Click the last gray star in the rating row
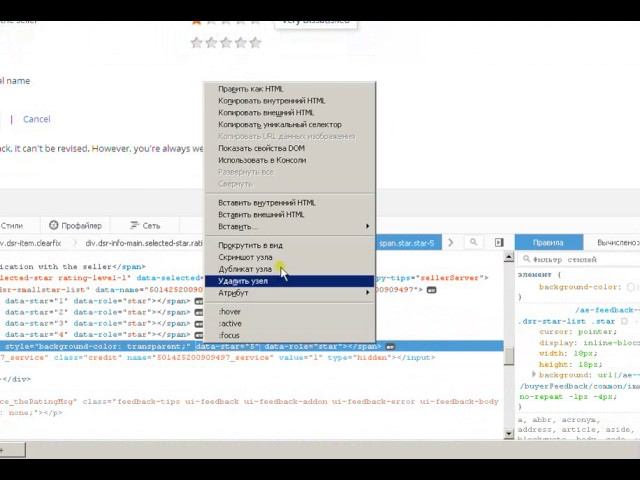 click(255, 42)
